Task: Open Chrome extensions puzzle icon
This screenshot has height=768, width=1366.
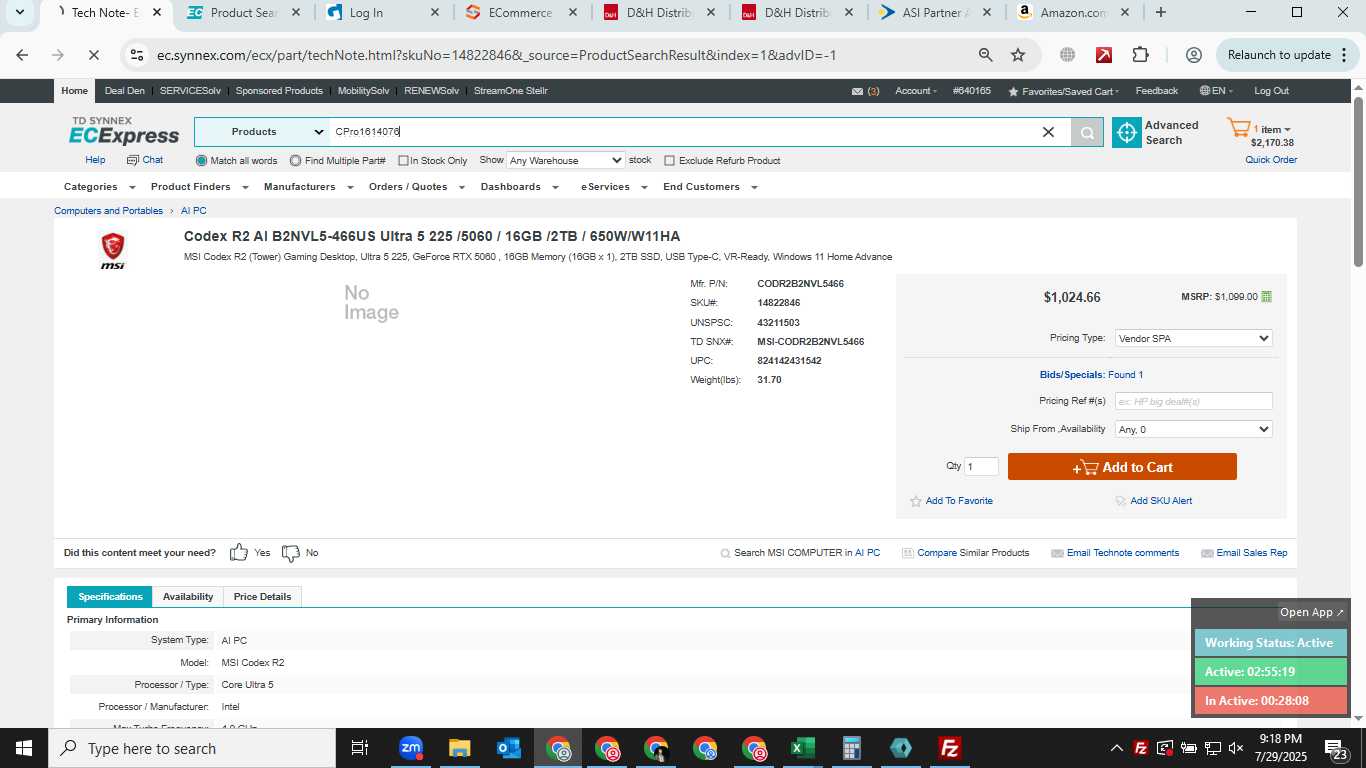Action: [x=1141, y=55]
